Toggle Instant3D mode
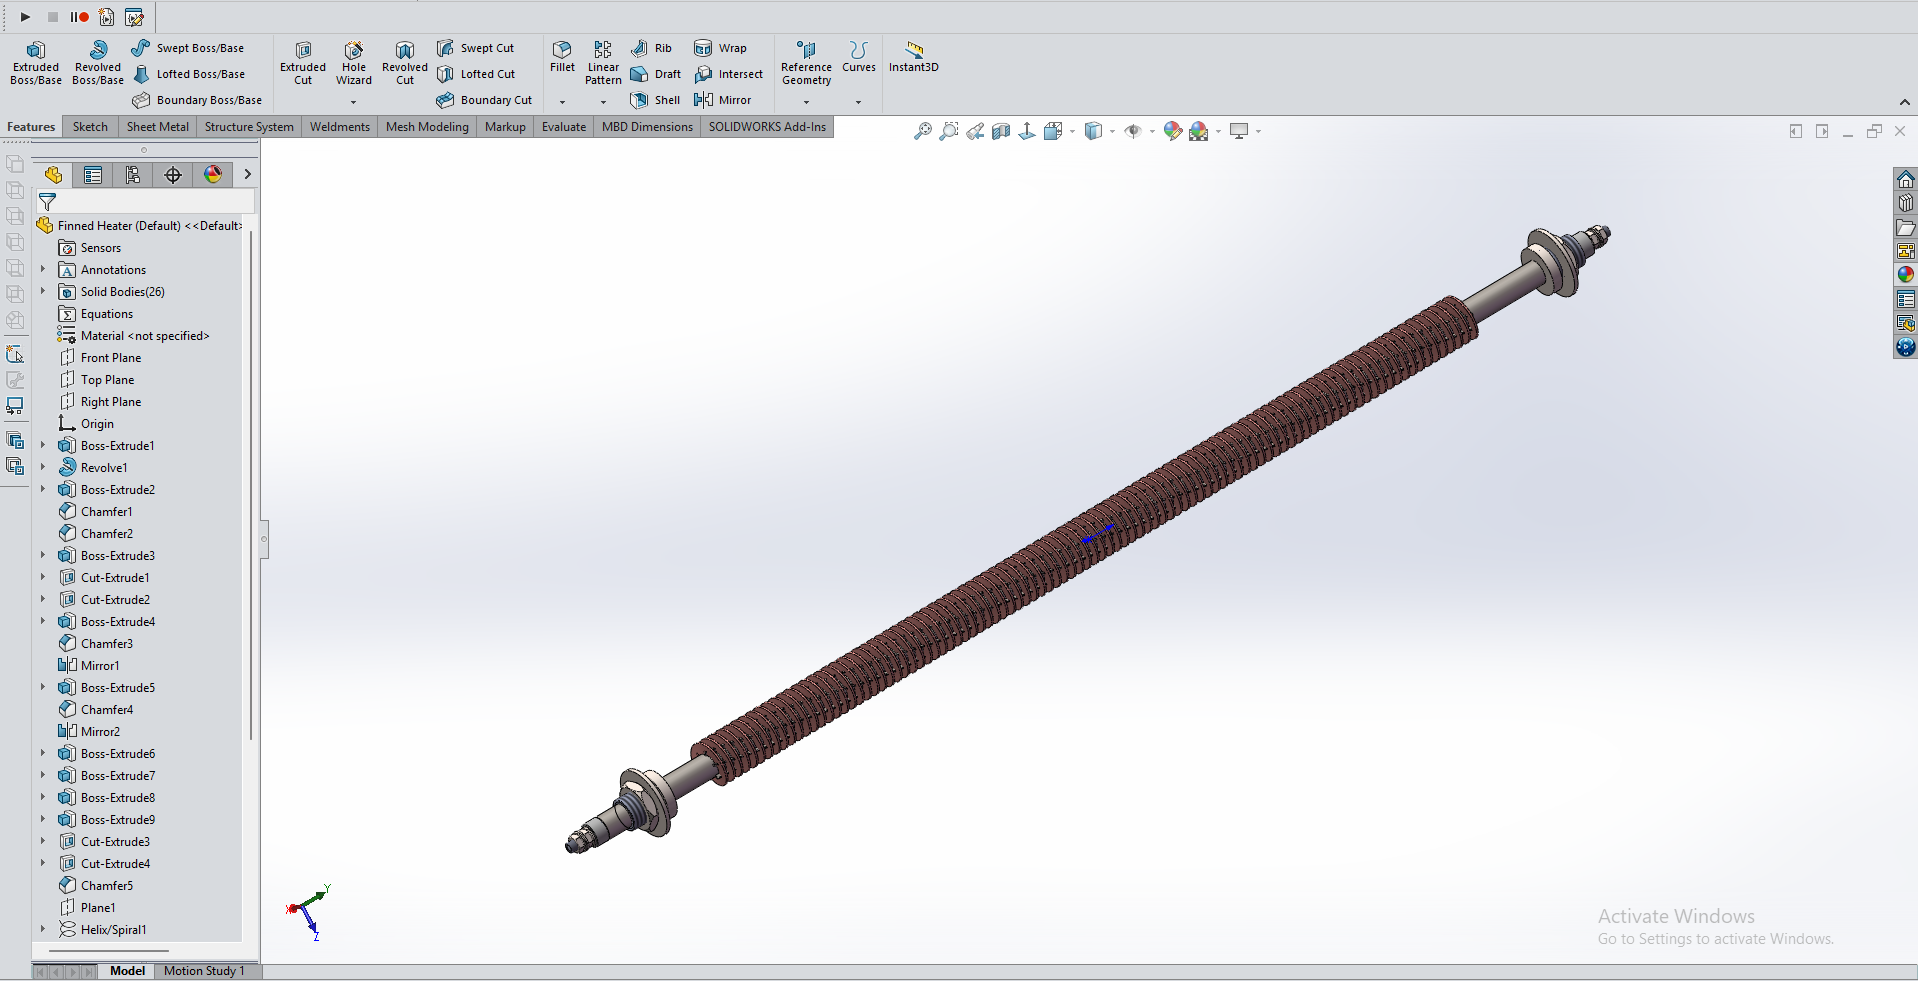 click(914, 57)
